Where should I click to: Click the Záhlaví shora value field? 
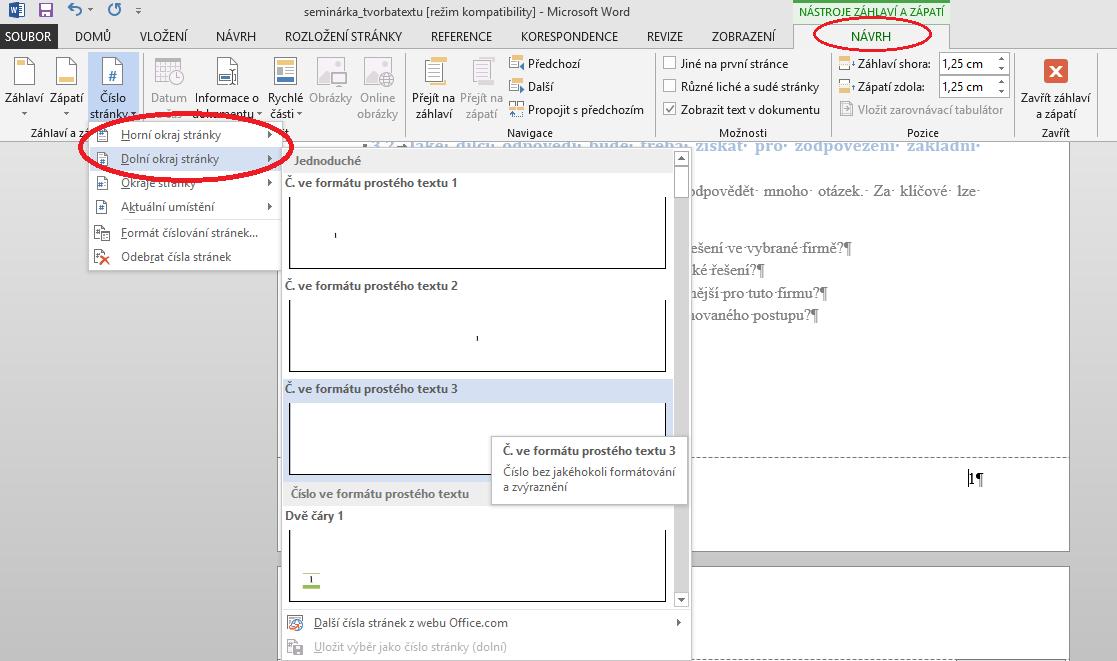pyautogui.click(x=962, y=63)
